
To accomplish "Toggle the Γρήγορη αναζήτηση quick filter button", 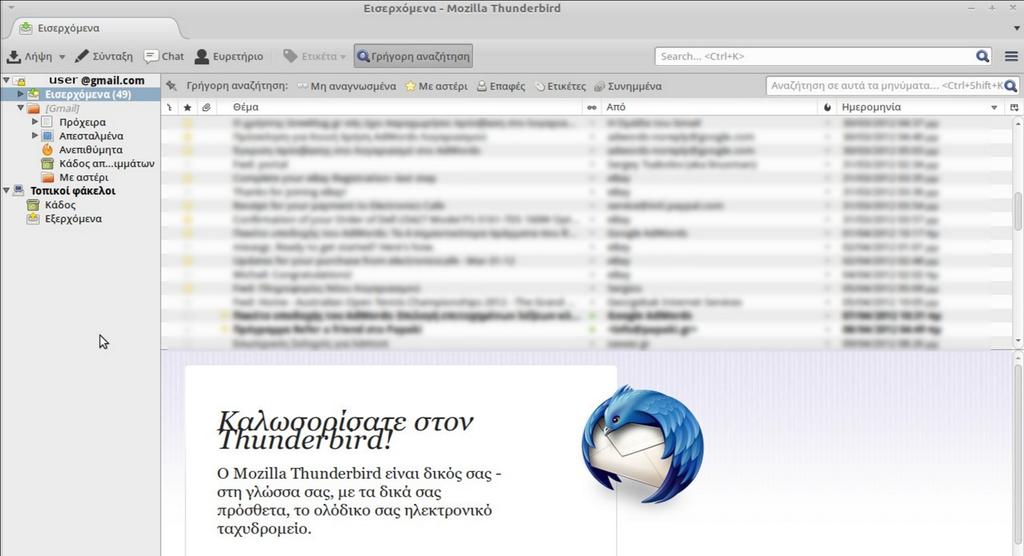I will click(x=413, y=56).
